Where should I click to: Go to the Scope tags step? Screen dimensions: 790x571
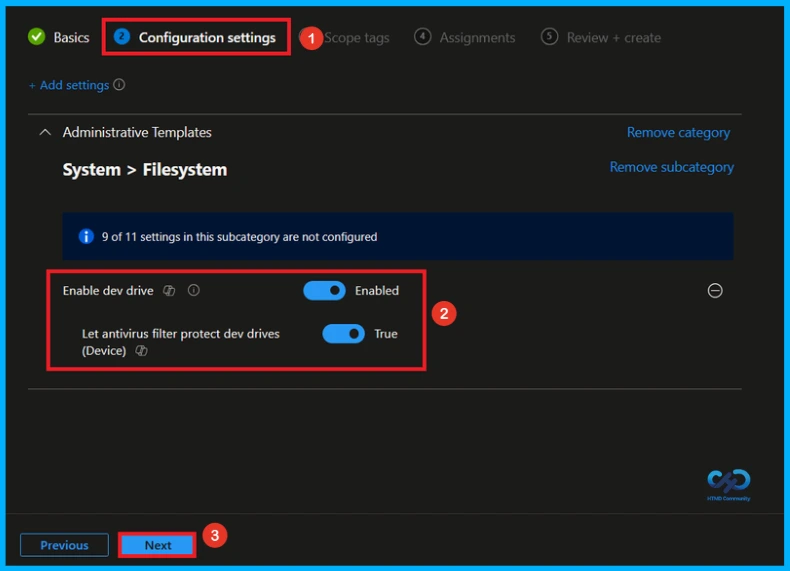(x=356, y=38)
